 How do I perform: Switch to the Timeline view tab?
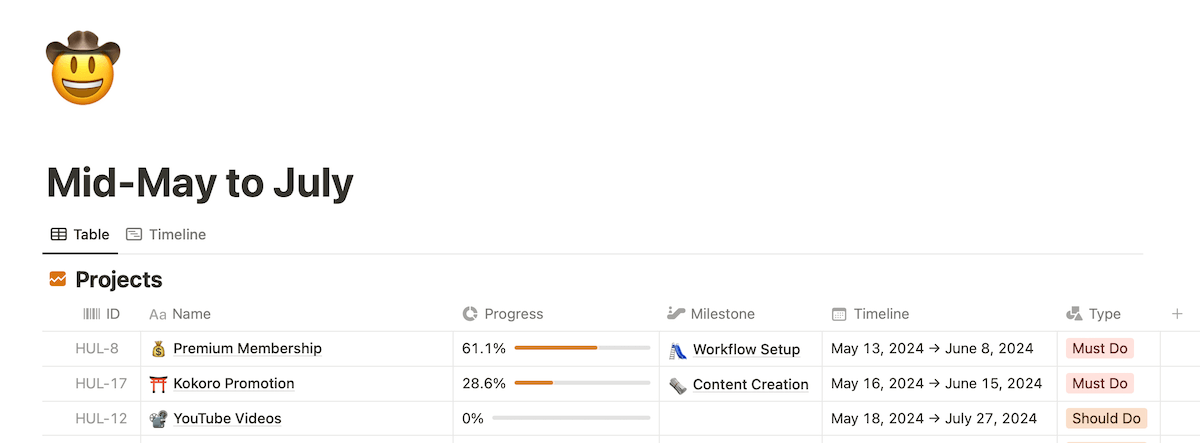166,234
